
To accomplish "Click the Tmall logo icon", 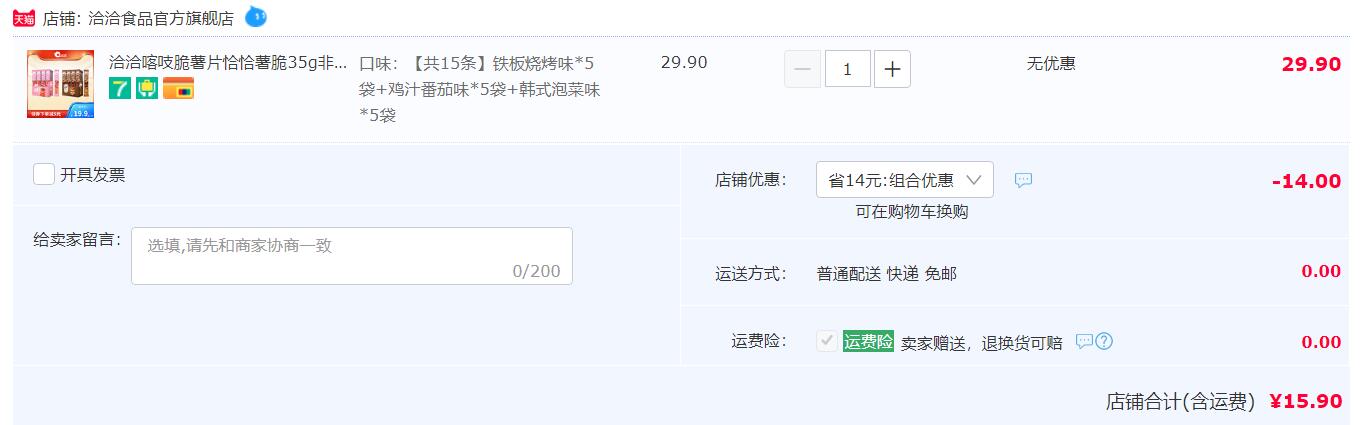I will tap(24, 18).
